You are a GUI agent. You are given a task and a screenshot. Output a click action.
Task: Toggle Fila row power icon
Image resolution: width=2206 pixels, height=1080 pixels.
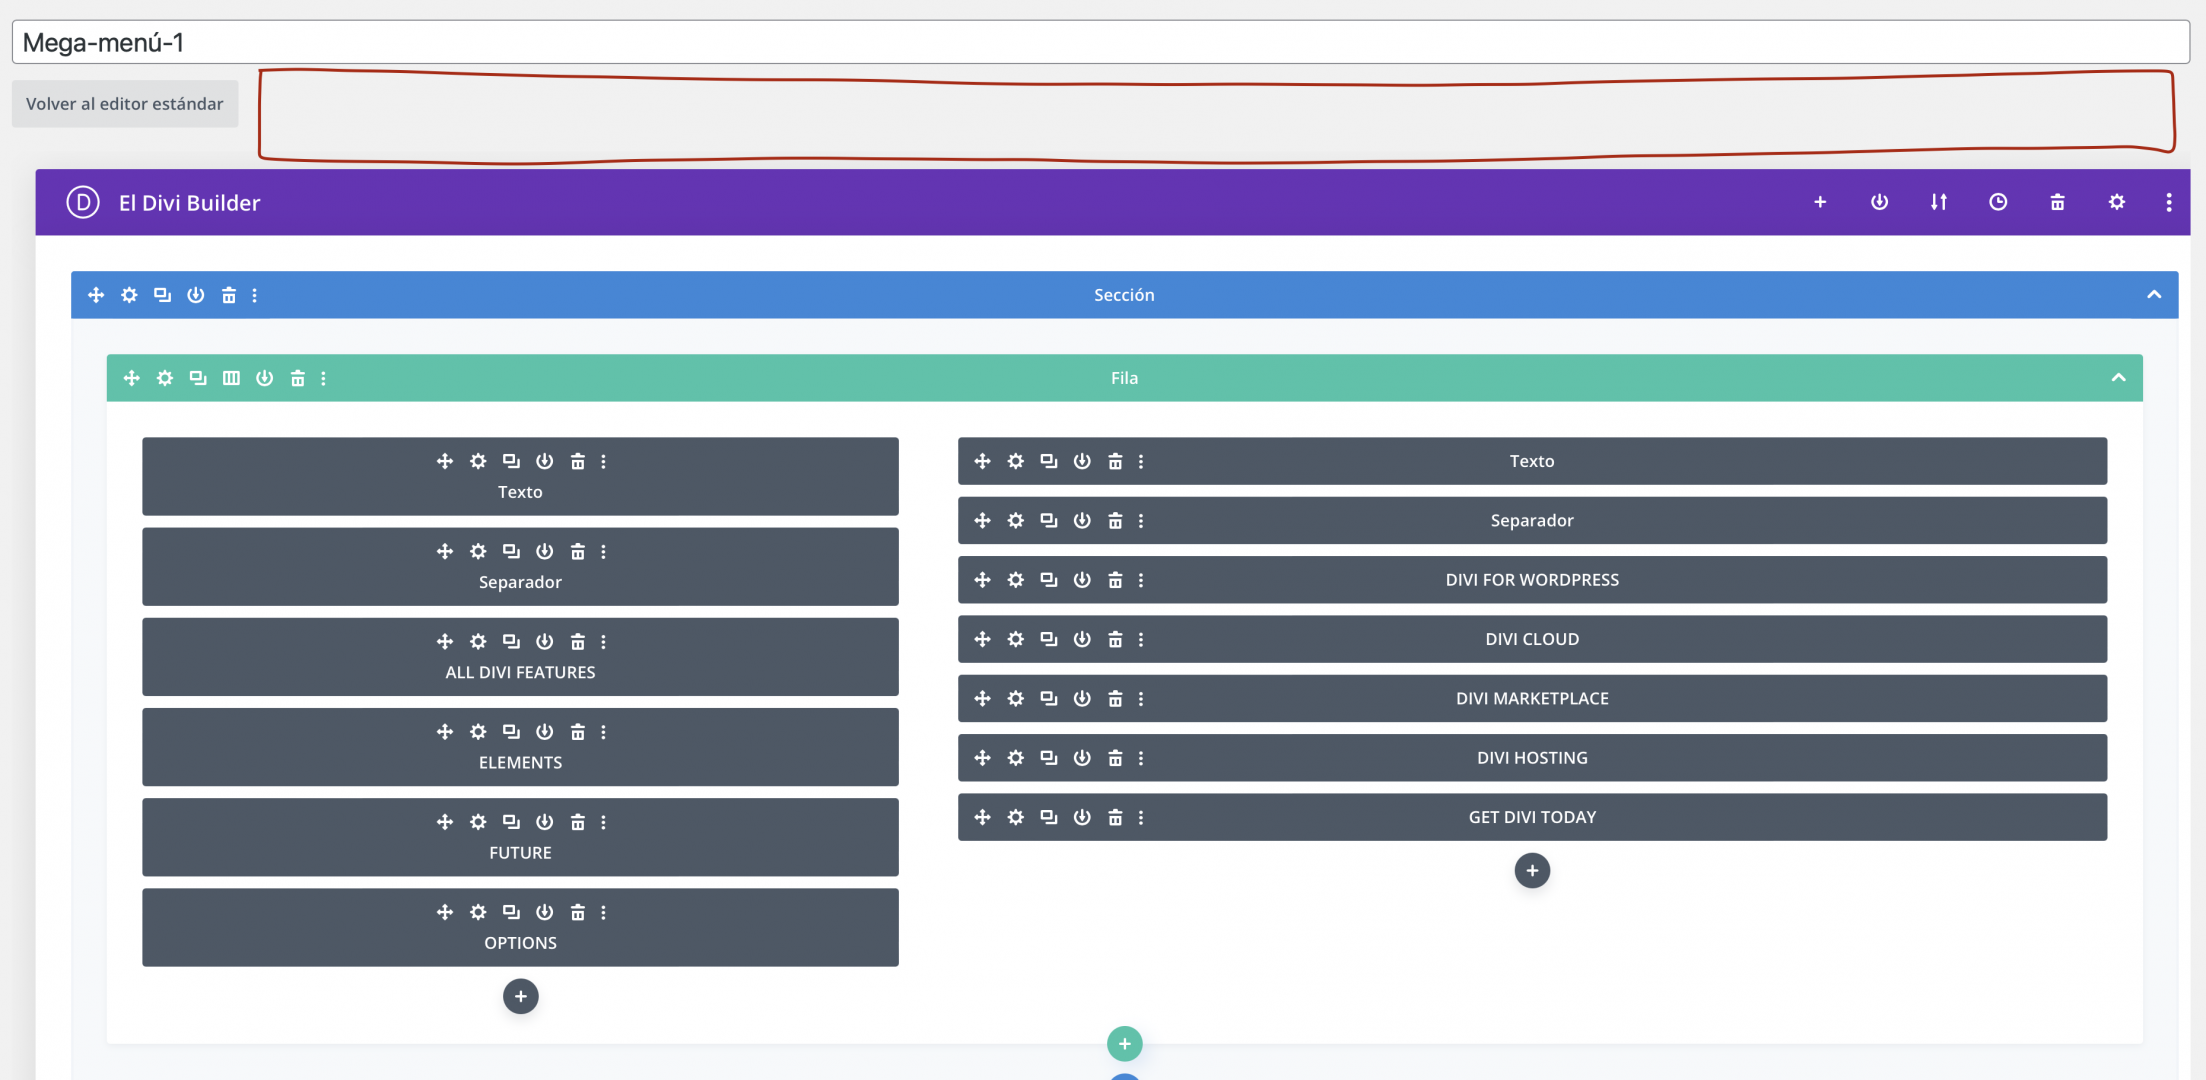pyautogui.click(x=264, y=378)
